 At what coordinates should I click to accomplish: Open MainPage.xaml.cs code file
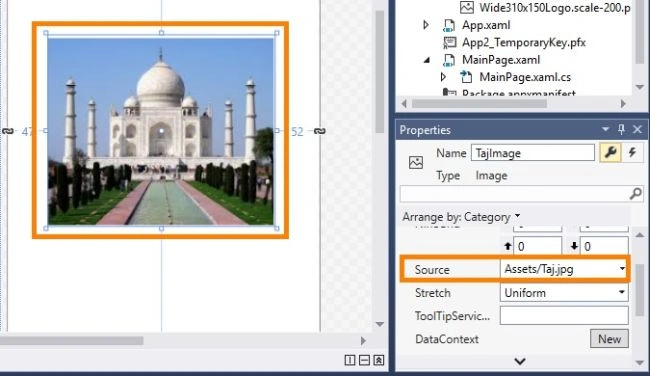(525, 77)
